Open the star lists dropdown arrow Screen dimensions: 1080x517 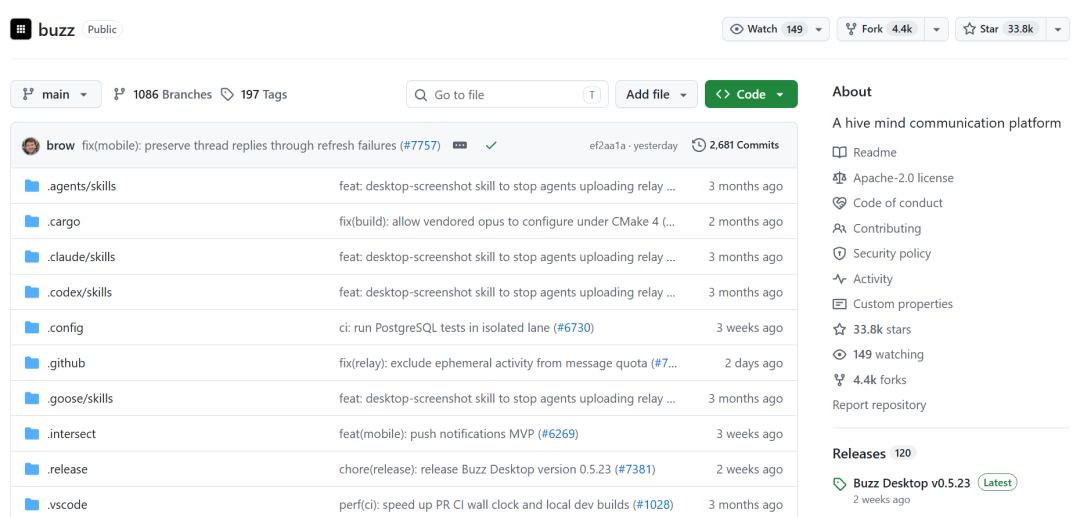click(1058, 29)
